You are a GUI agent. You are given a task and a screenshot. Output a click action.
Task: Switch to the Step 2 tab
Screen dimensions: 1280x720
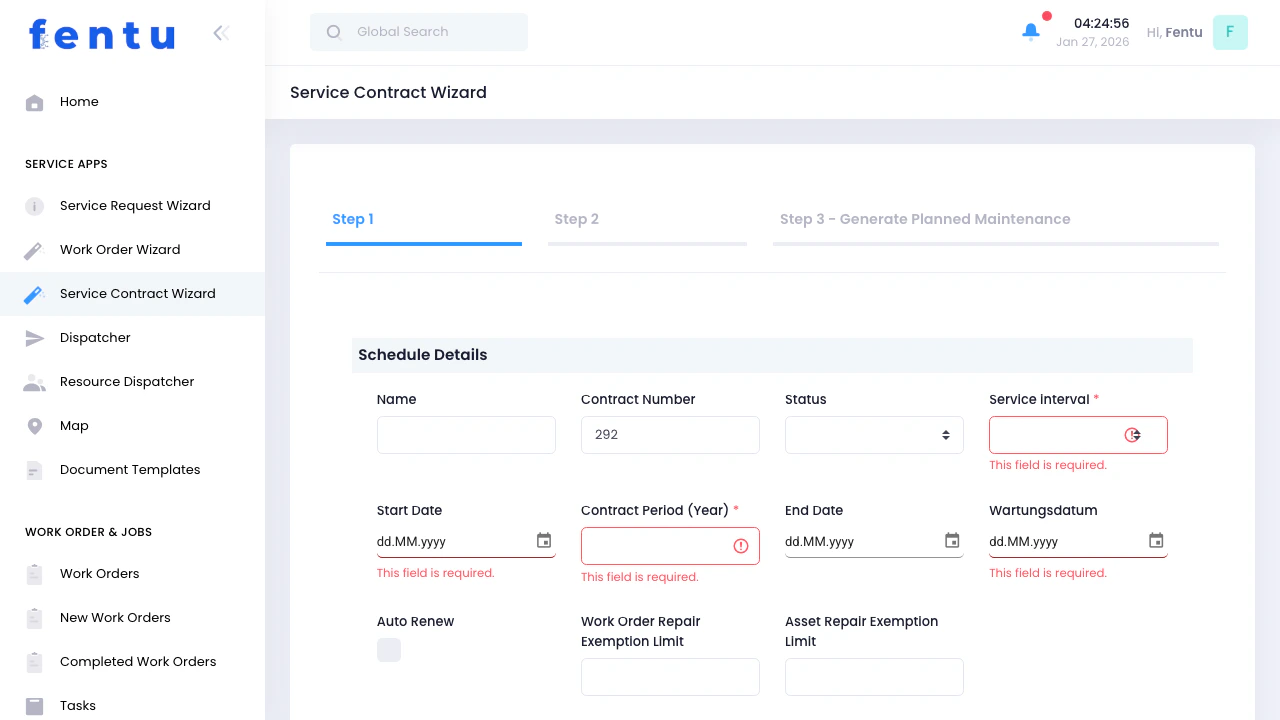click(576, 219)
